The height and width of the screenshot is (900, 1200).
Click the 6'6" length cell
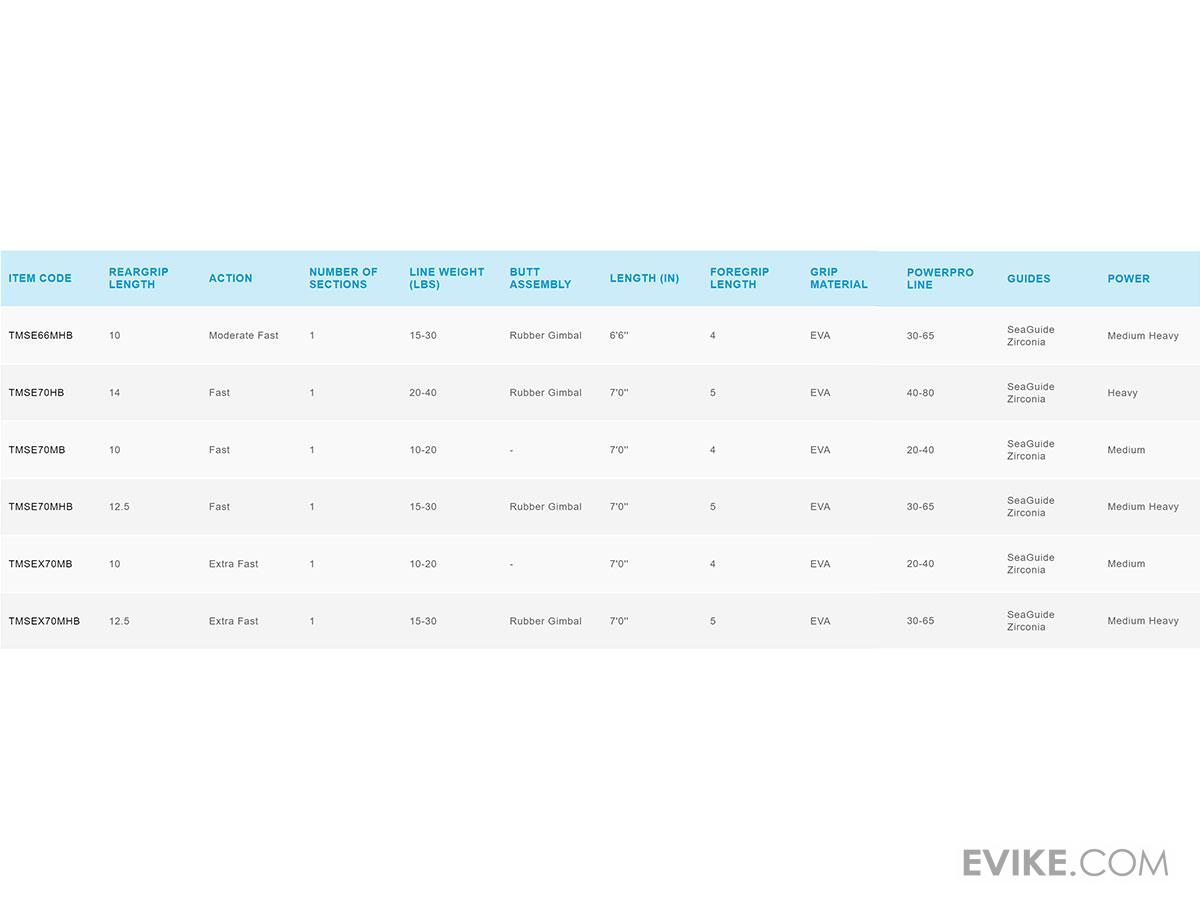click(x=619, y=336)
